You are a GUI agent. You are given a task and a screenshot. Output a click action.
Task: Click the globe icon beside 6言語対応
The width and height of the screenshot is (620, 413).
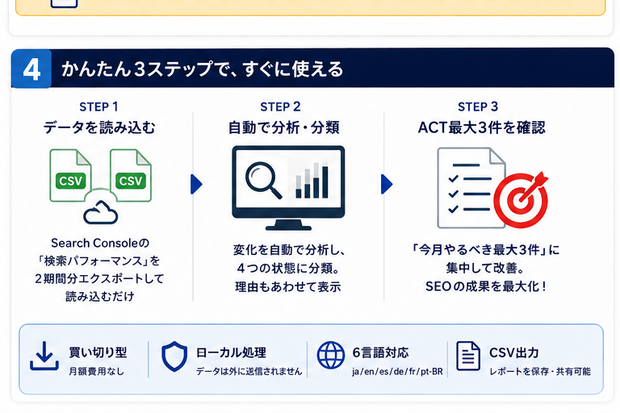331,355
